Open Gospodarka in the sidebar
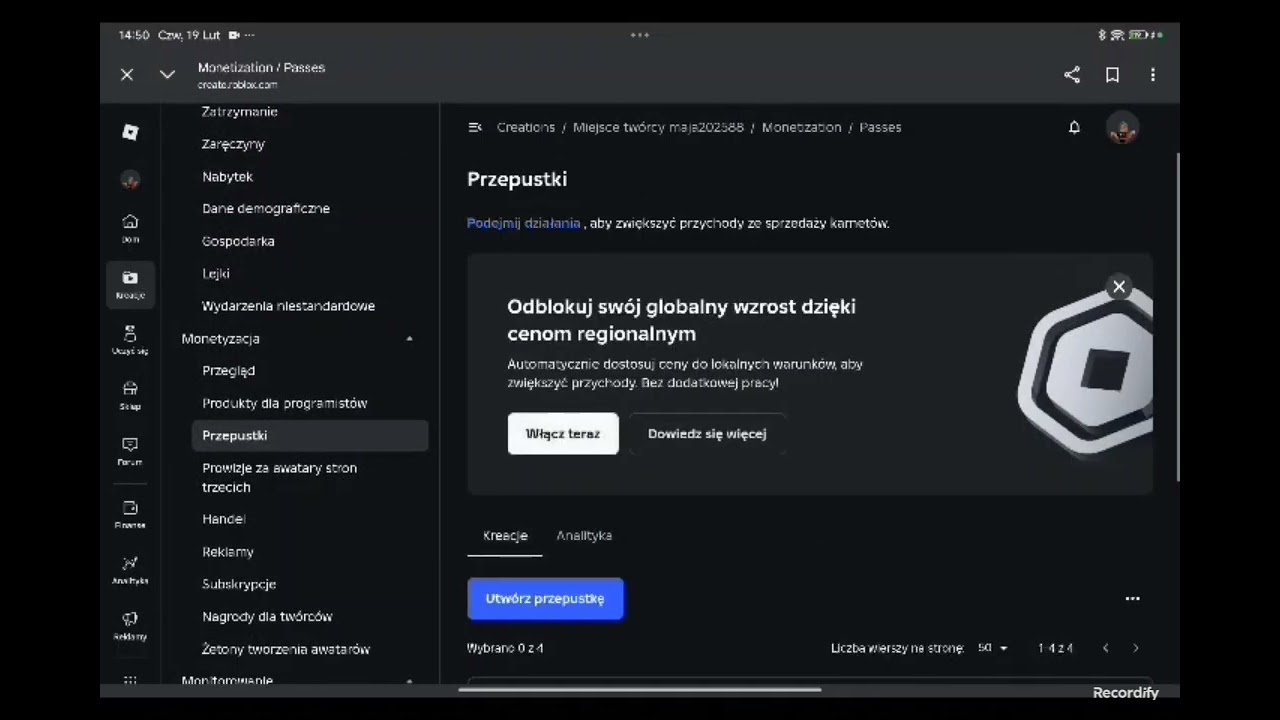This screenshot has height=720, width=1280. coord(238,241)
